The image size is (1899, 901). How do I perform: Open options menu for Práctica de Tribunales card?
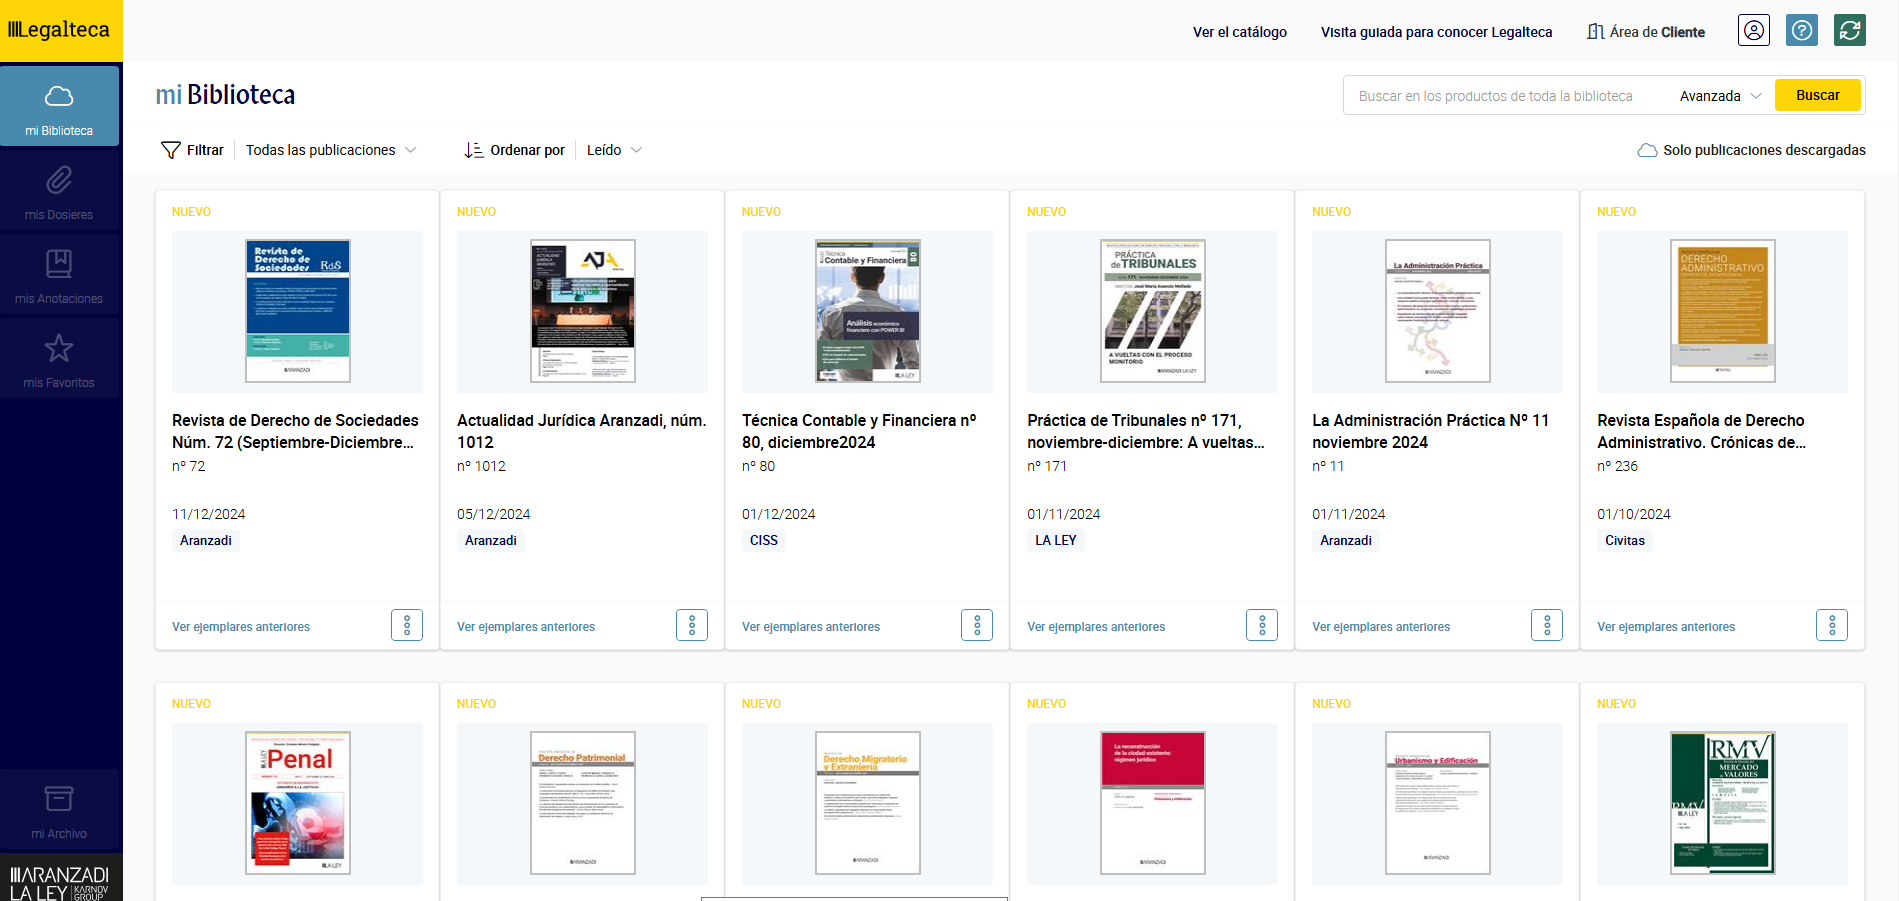1262,625
